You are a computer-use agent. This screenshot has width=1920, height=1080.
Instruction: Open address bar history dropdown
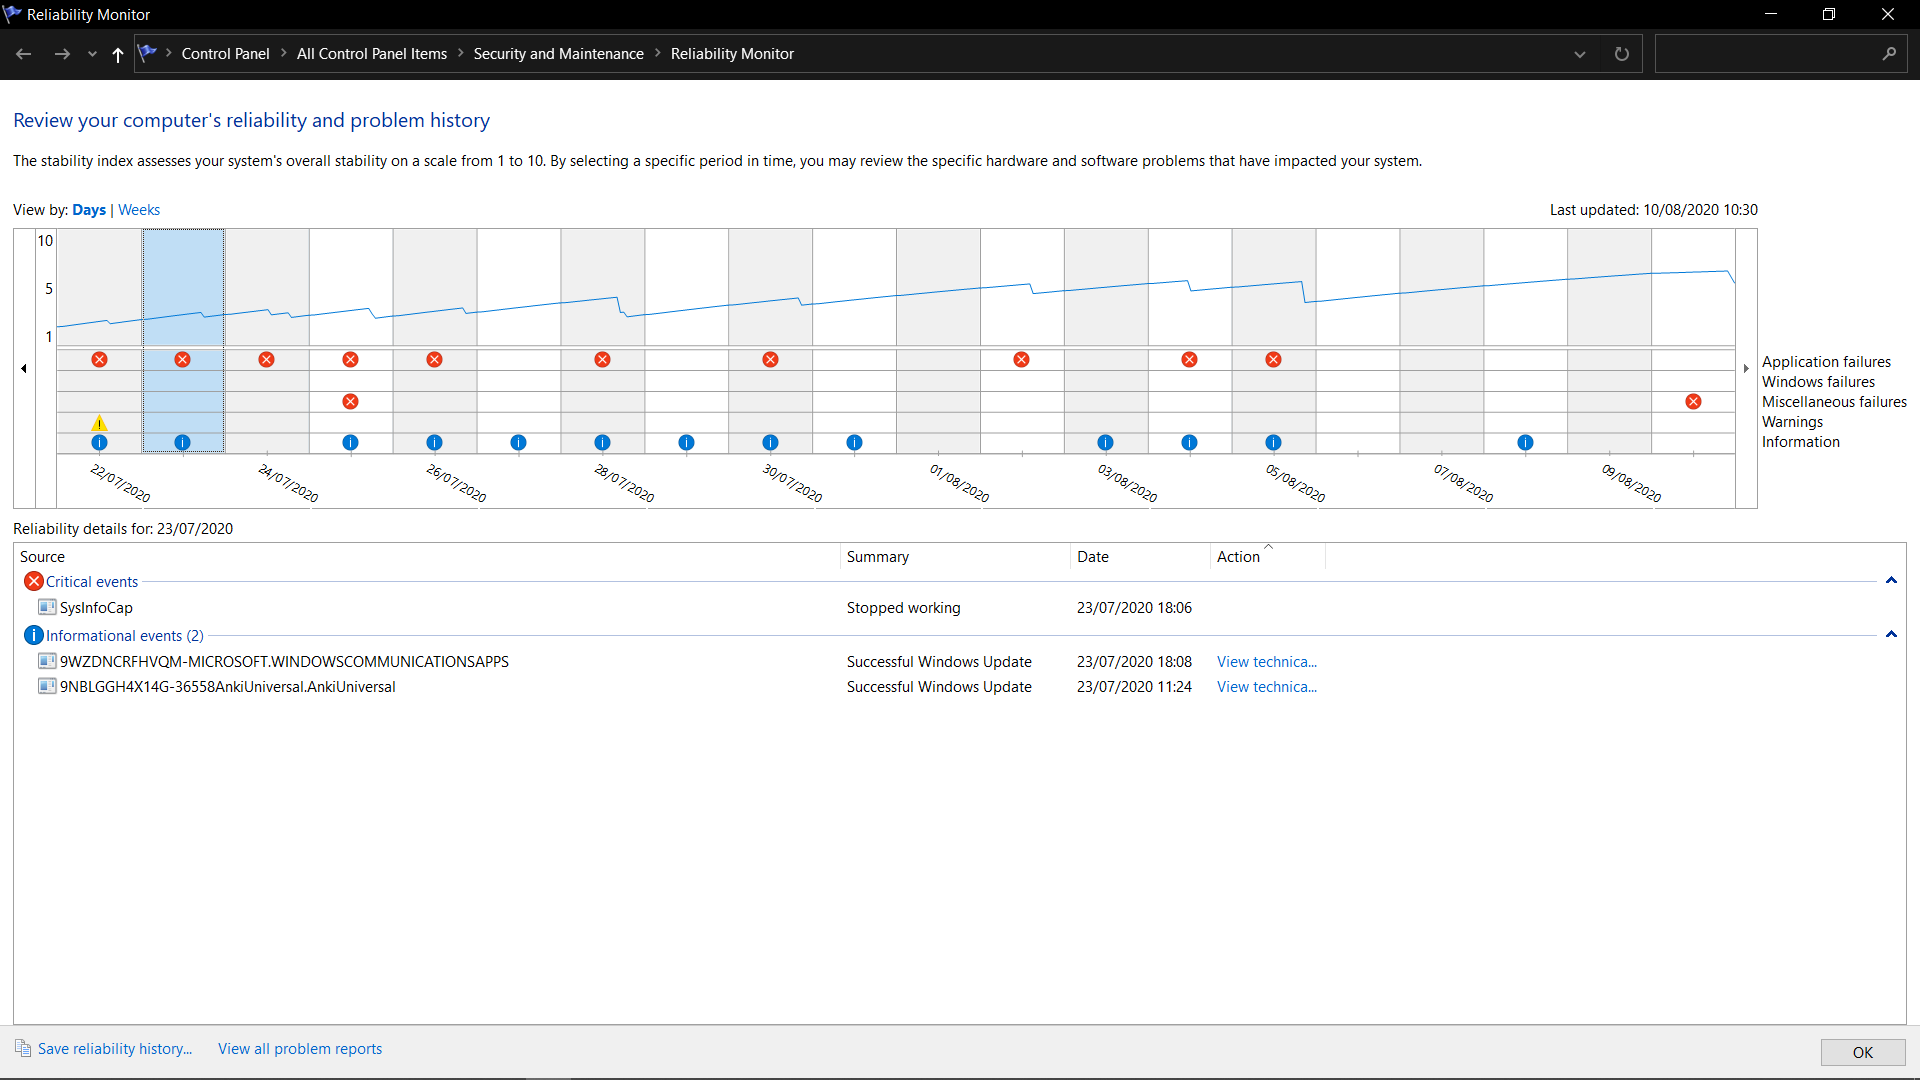[x=1580, y=54]
